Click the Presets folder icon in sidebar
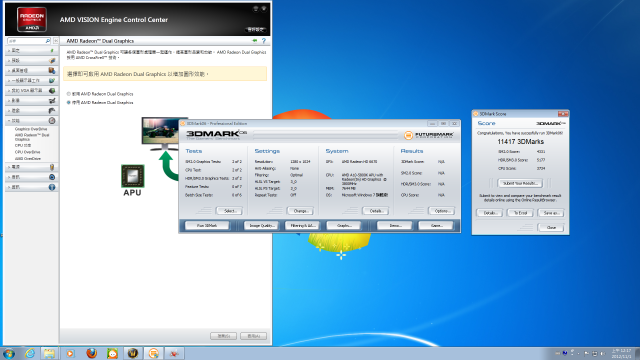640x360 pixels. click(52, 60)
